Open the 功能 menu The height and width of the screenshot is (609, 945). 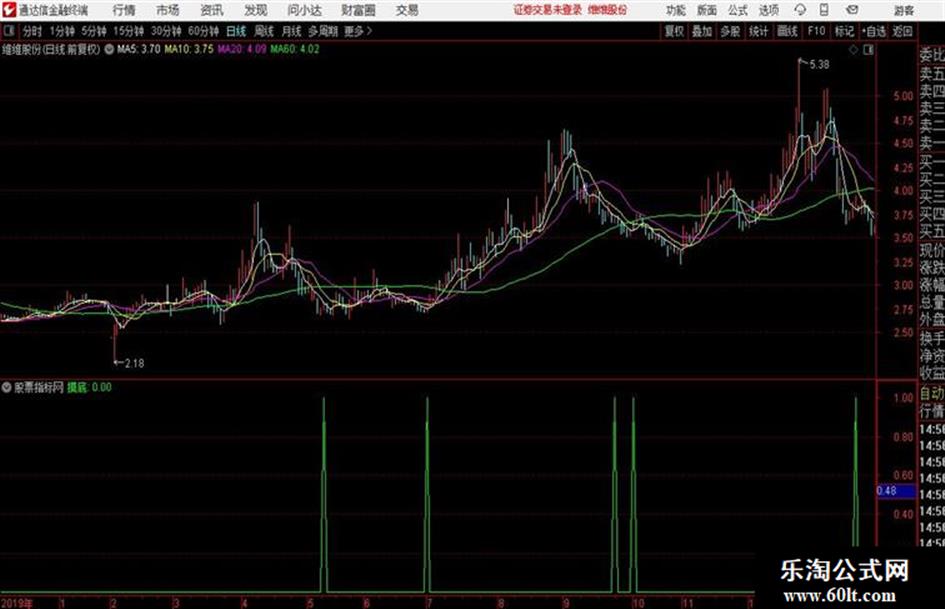tap(676, 10)
